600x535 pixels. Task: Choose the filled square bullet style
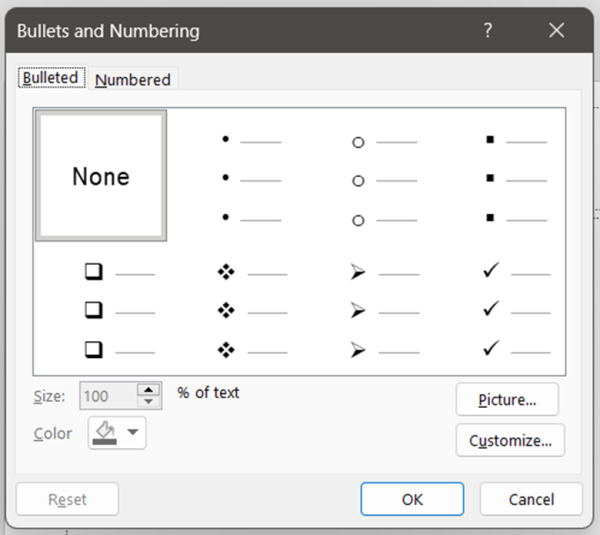pos(515,180)
